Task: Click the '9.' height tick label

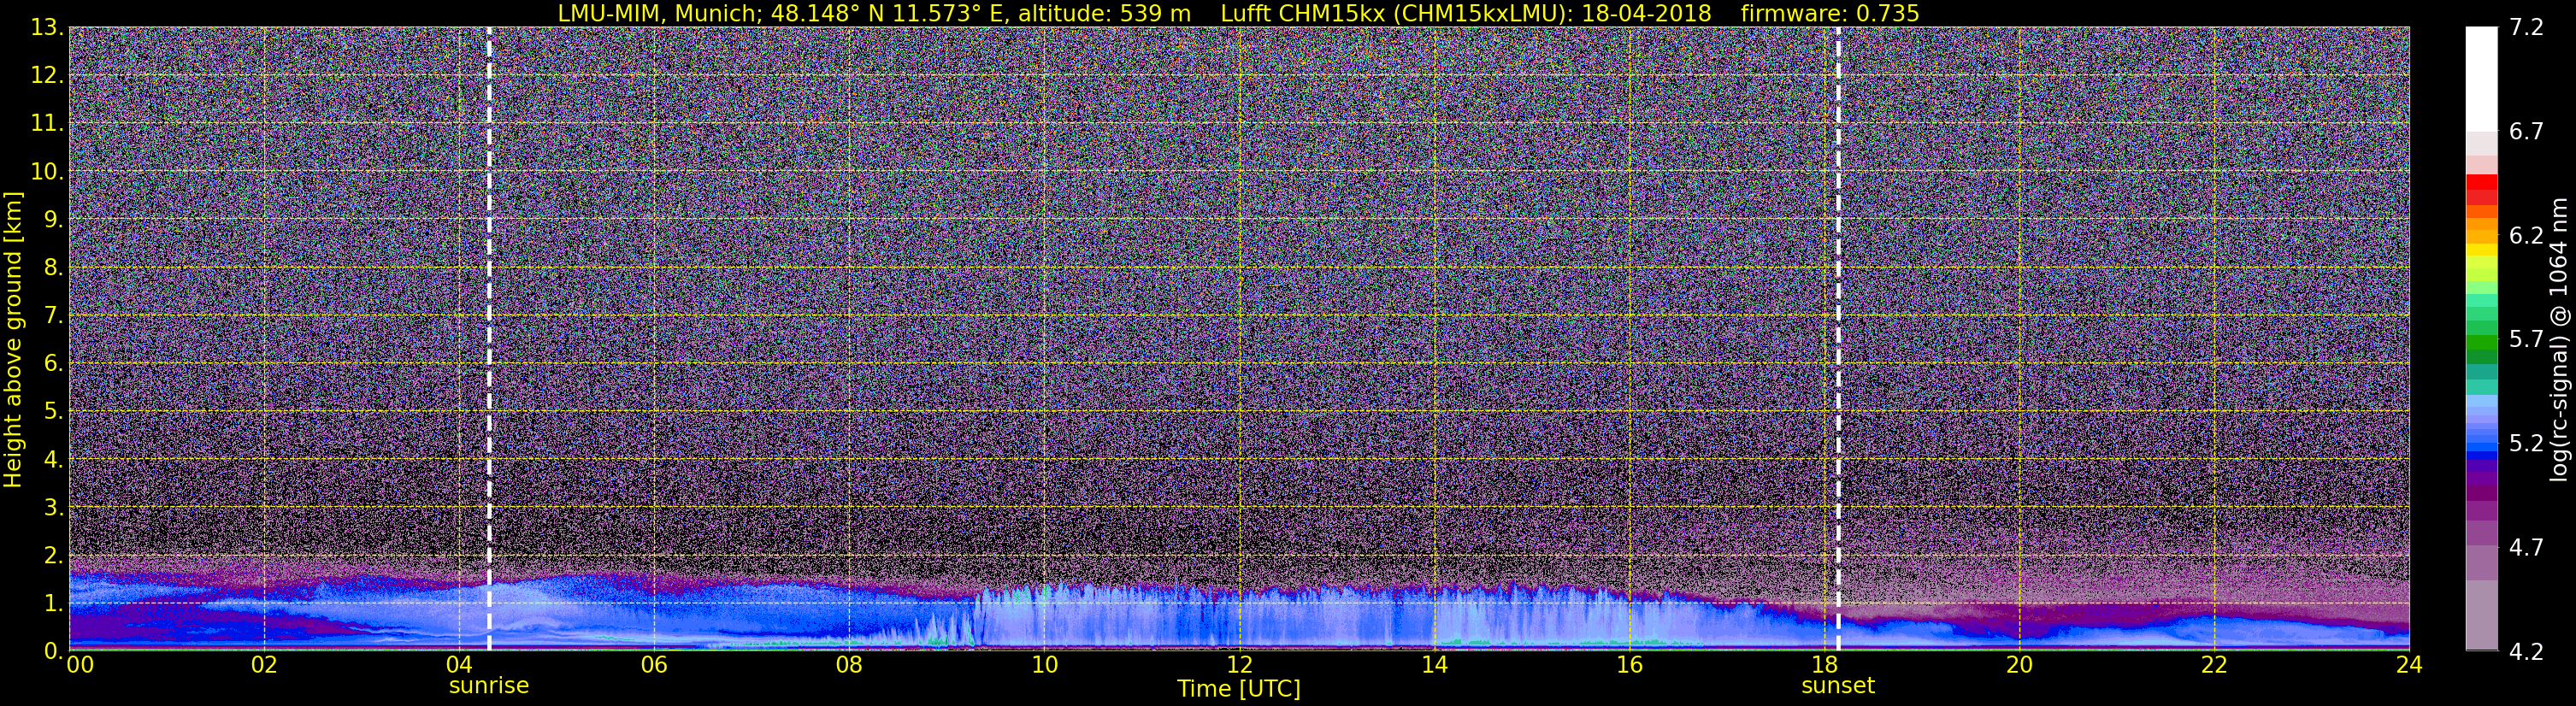Action: pos(53,219)
